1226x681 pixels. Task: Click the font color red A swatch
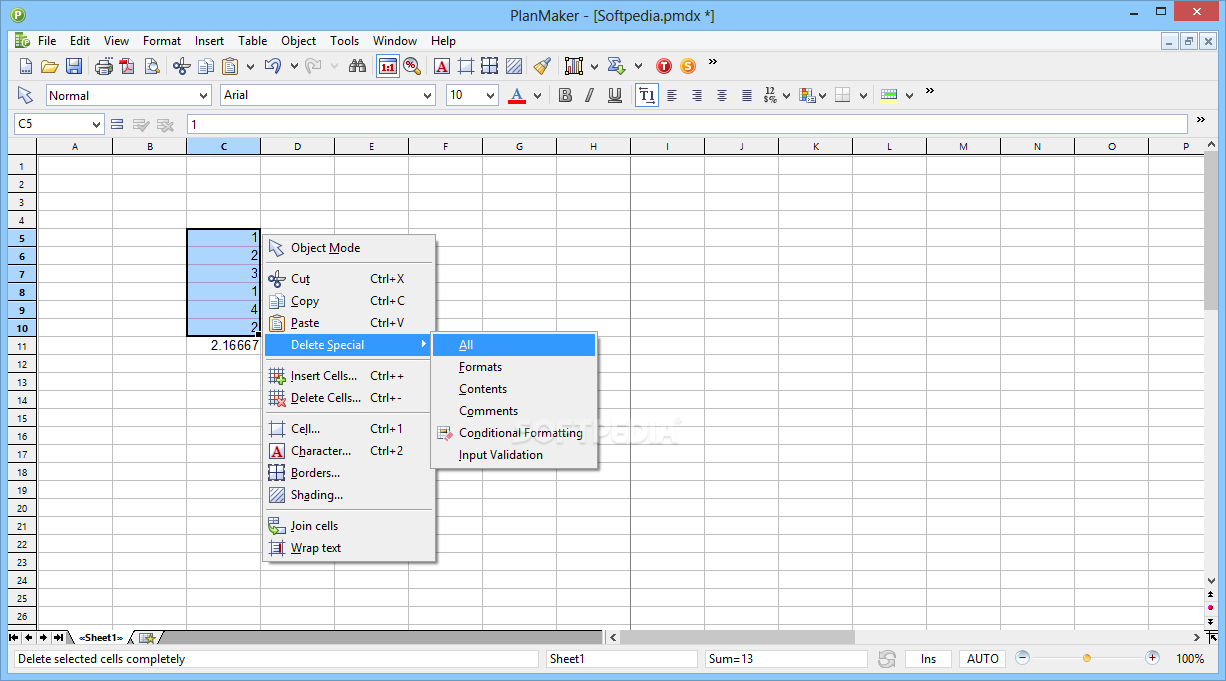tap(516, 95)
